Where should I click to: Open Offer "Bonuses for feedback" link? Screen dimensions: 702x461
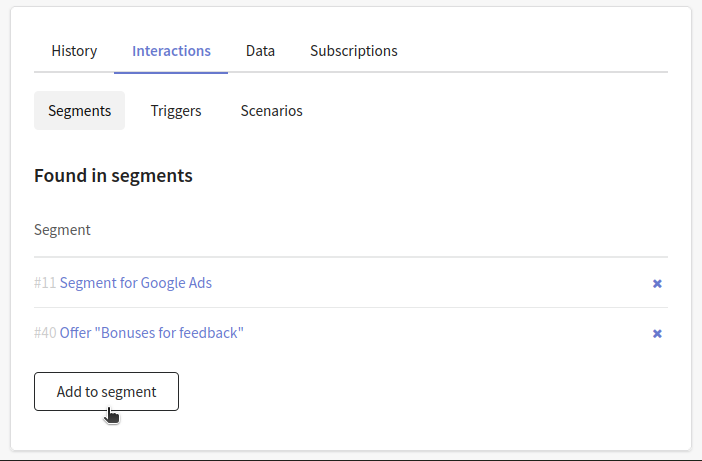tap(151, 333)
